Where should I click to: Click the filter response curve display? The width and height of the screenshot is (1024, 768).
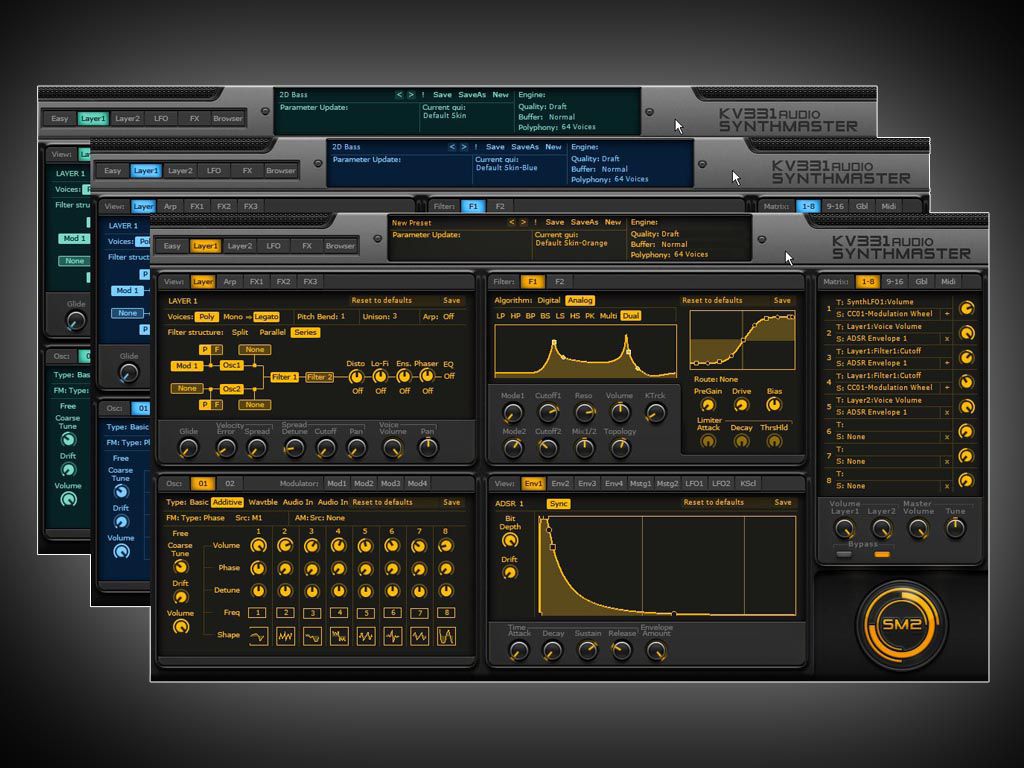[x=585, y=350]
